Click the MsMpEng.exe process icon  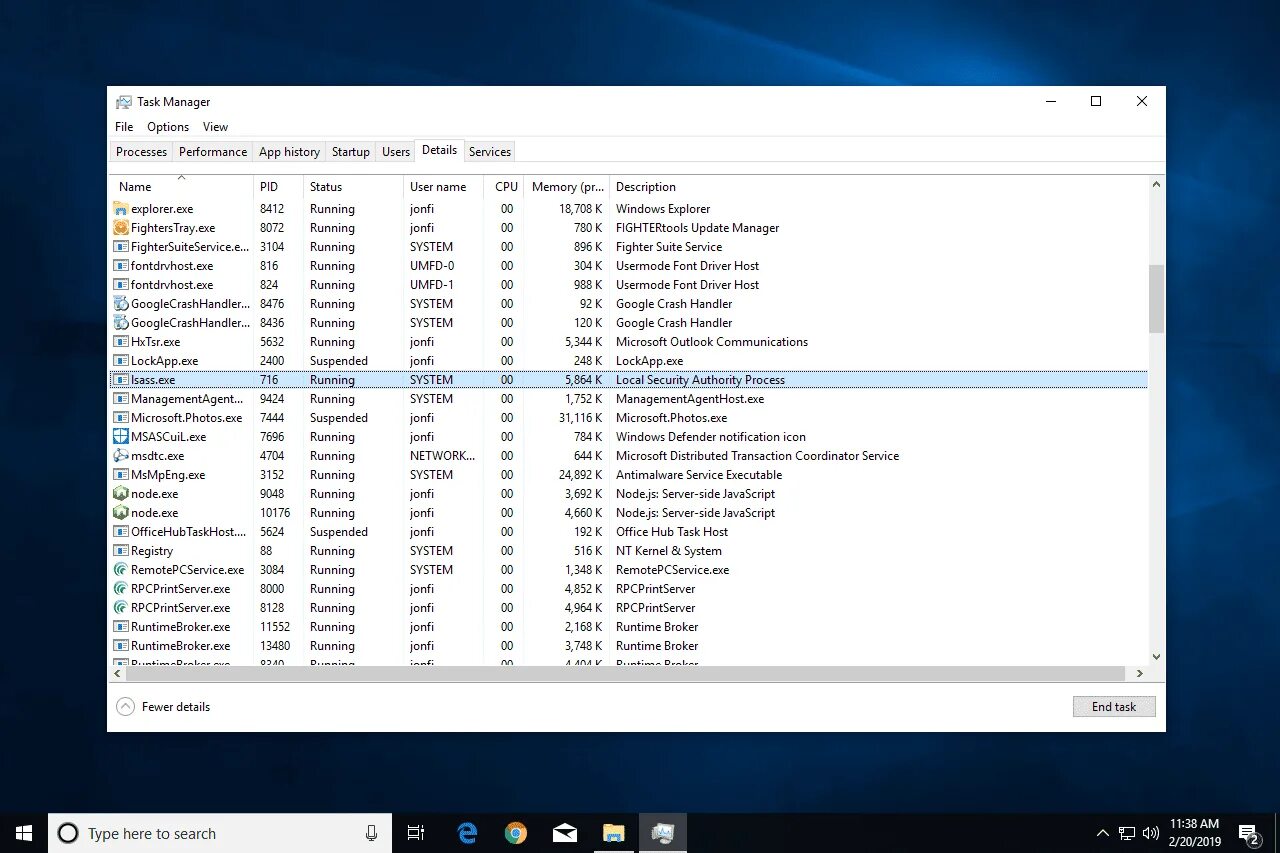click(x=121, y=475)
